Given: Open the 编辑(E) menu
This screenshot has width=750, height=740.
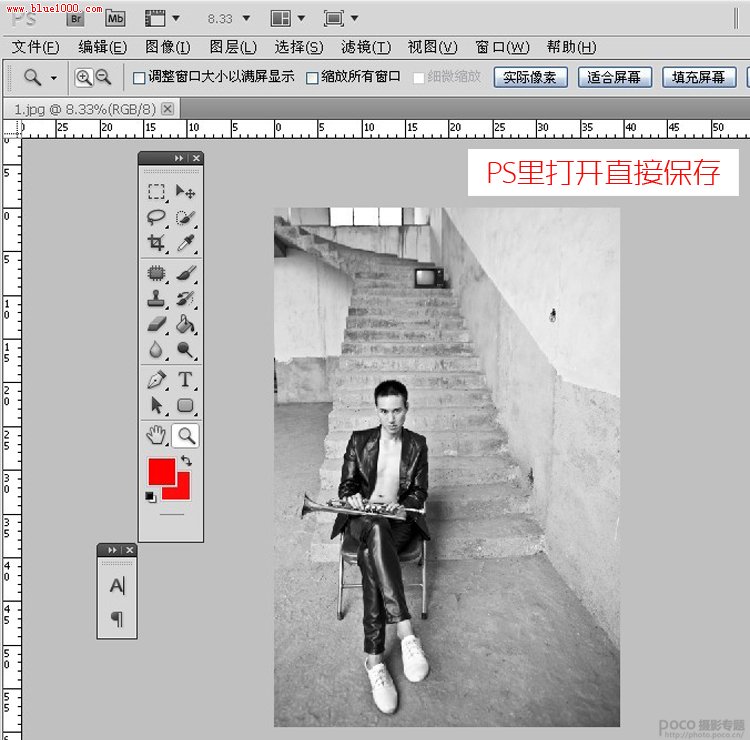Looking at the screenshot, I should 102,47.
